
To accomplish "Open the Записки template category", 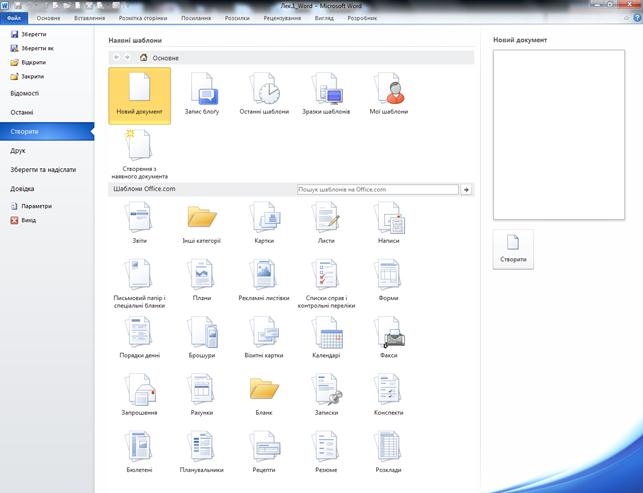I will (x=326, y=395).
